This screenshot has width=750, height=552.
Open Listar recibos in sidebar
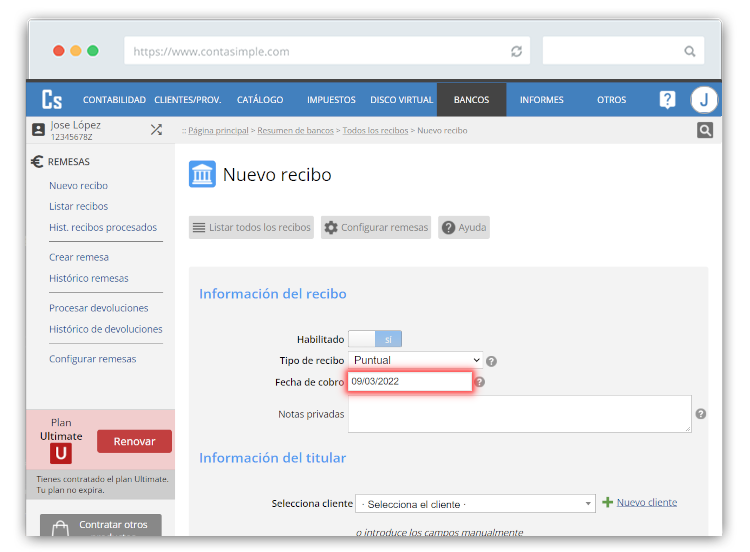click(x=78, y=206)
